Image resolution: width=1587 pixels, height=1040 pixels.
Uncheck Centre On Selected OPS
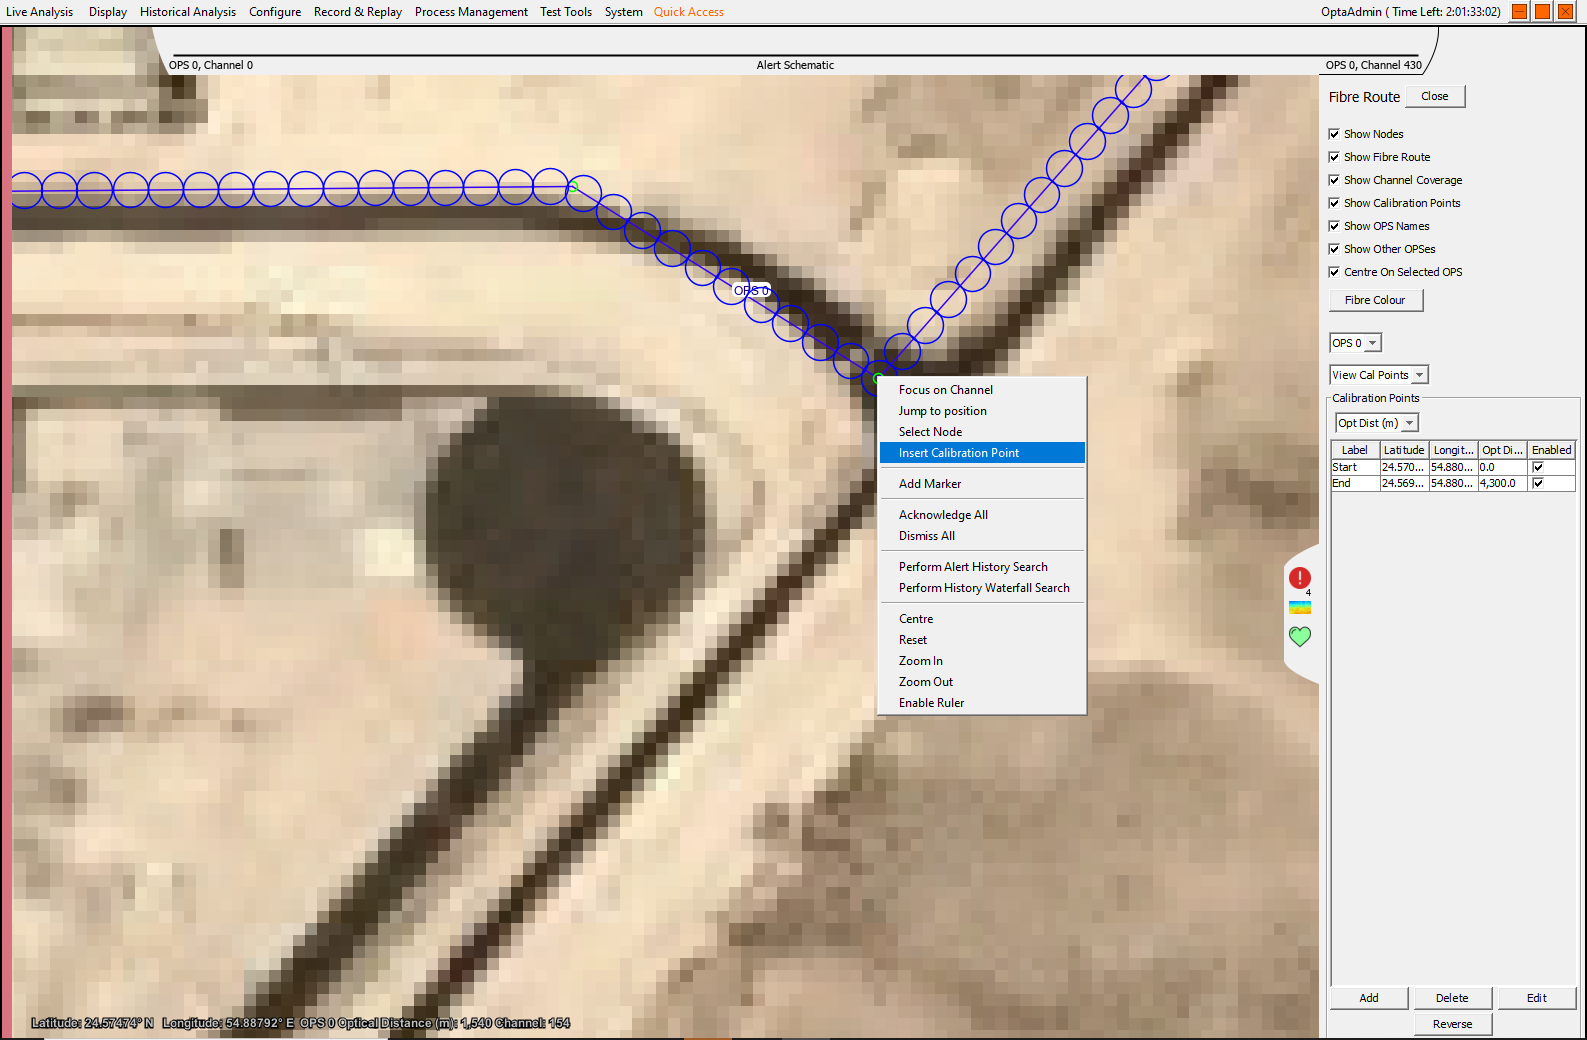tap(1334, 272)
